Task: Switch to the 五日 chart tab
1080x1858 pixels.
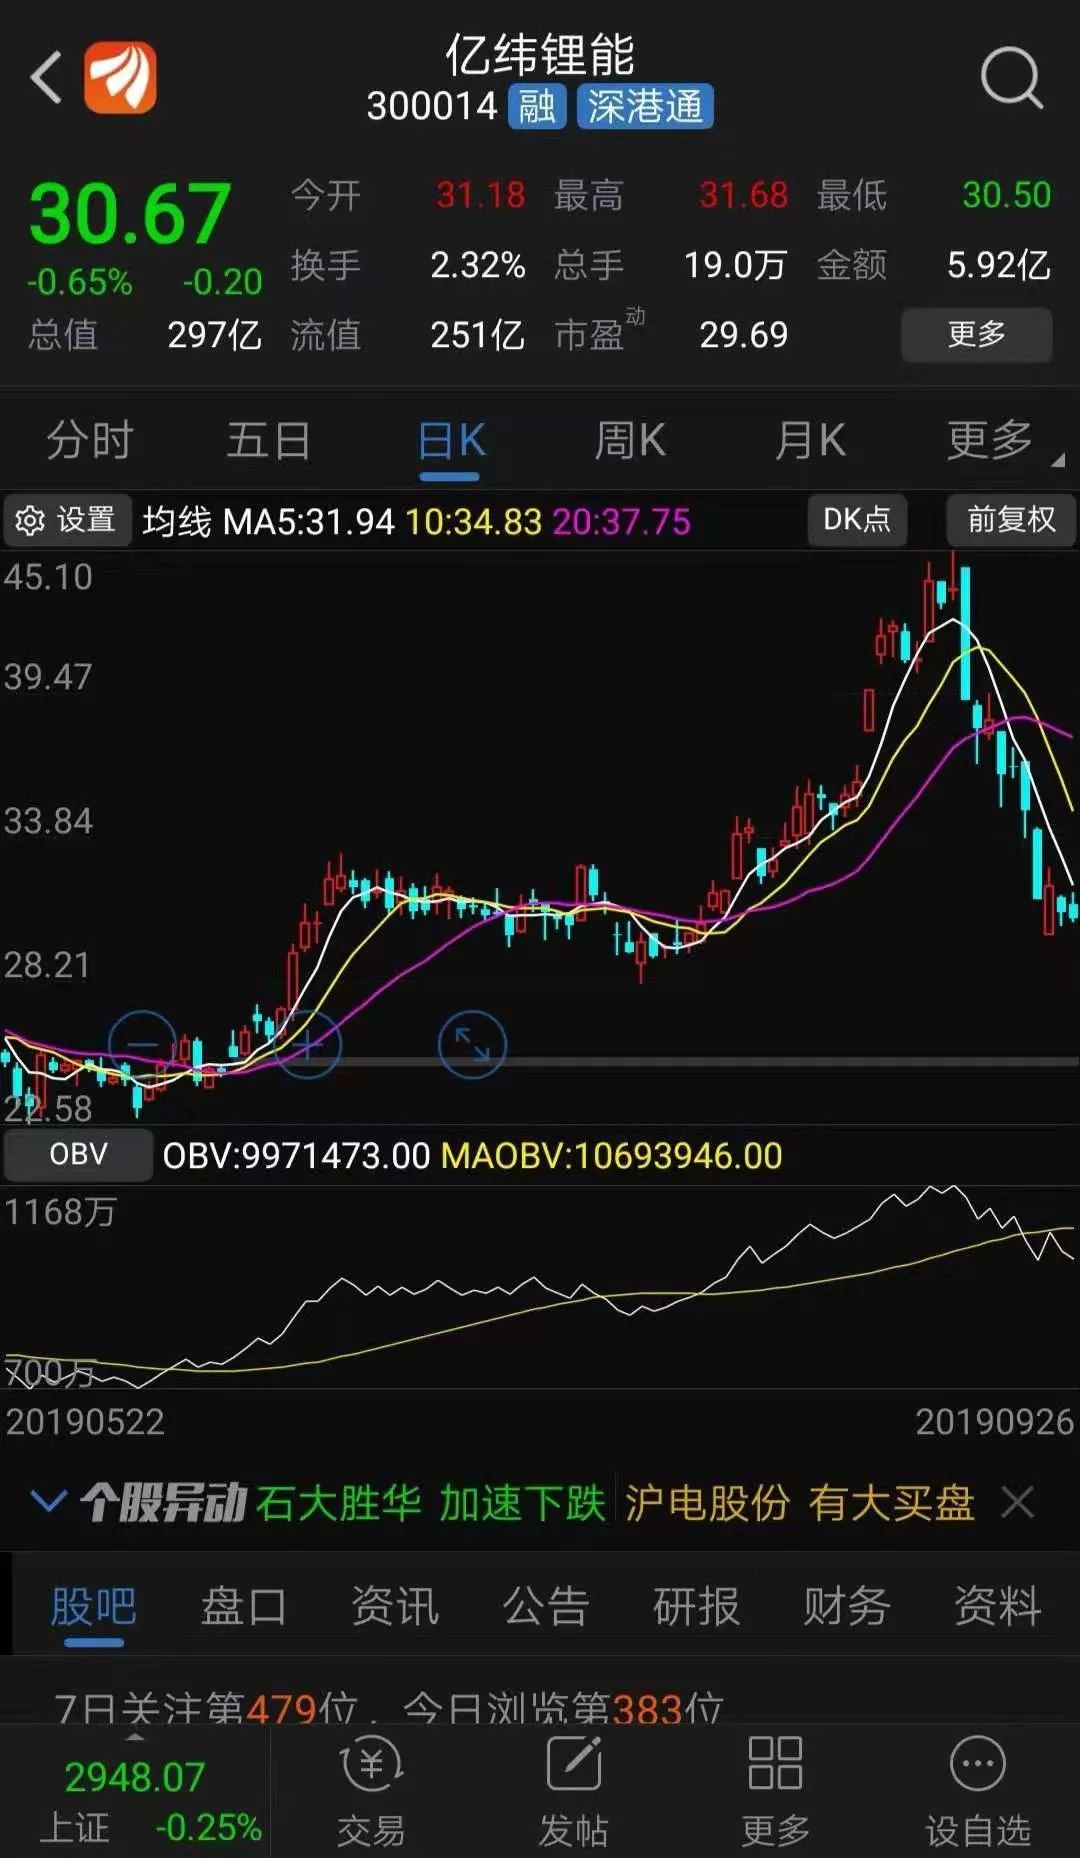Action: click(x=269, y=440)
